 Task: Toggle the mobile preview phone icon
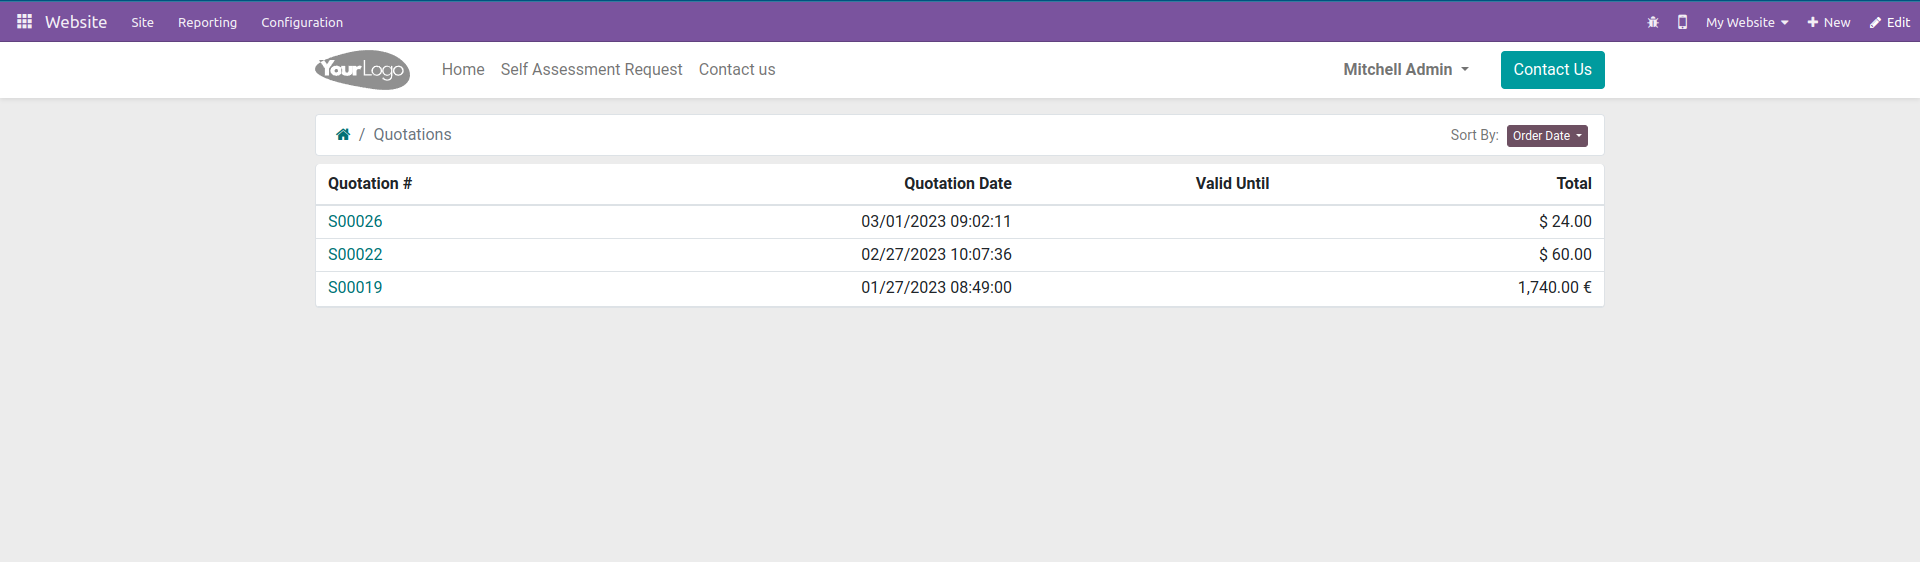(1683, 22)
